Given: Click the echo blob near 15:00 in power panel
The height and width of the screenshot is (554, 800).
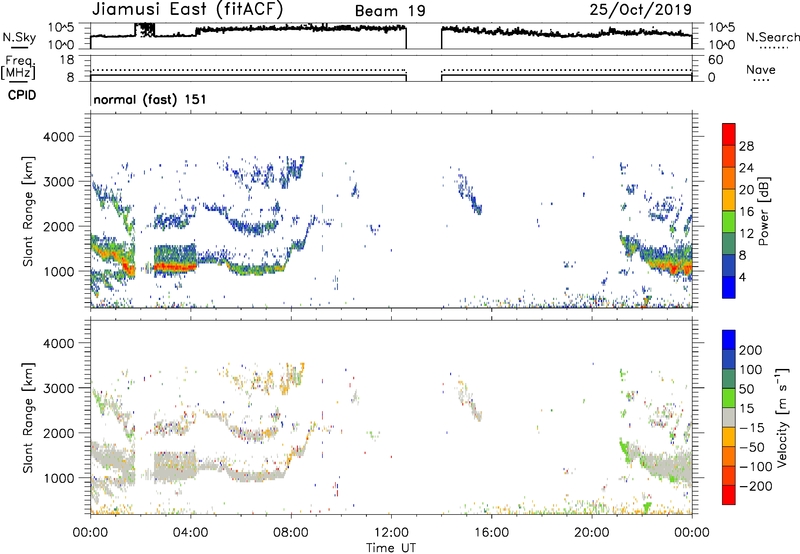Looking at the screenshot, I should (x=470, y=193).
